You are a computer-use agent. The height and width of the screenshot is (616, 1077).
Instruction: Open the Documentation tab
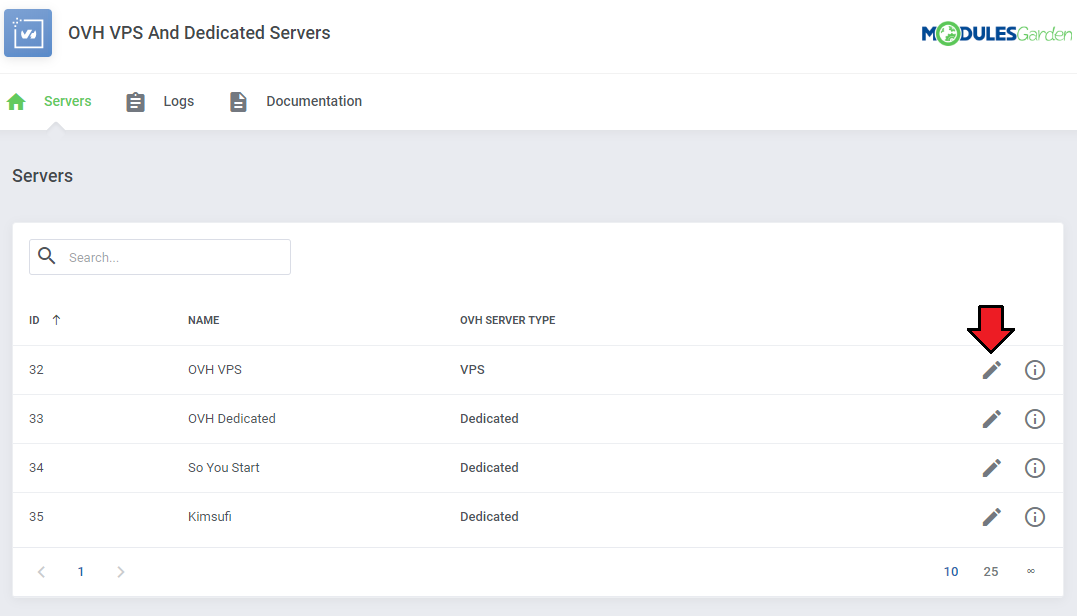pyautogui.click(x=314, y=101)
